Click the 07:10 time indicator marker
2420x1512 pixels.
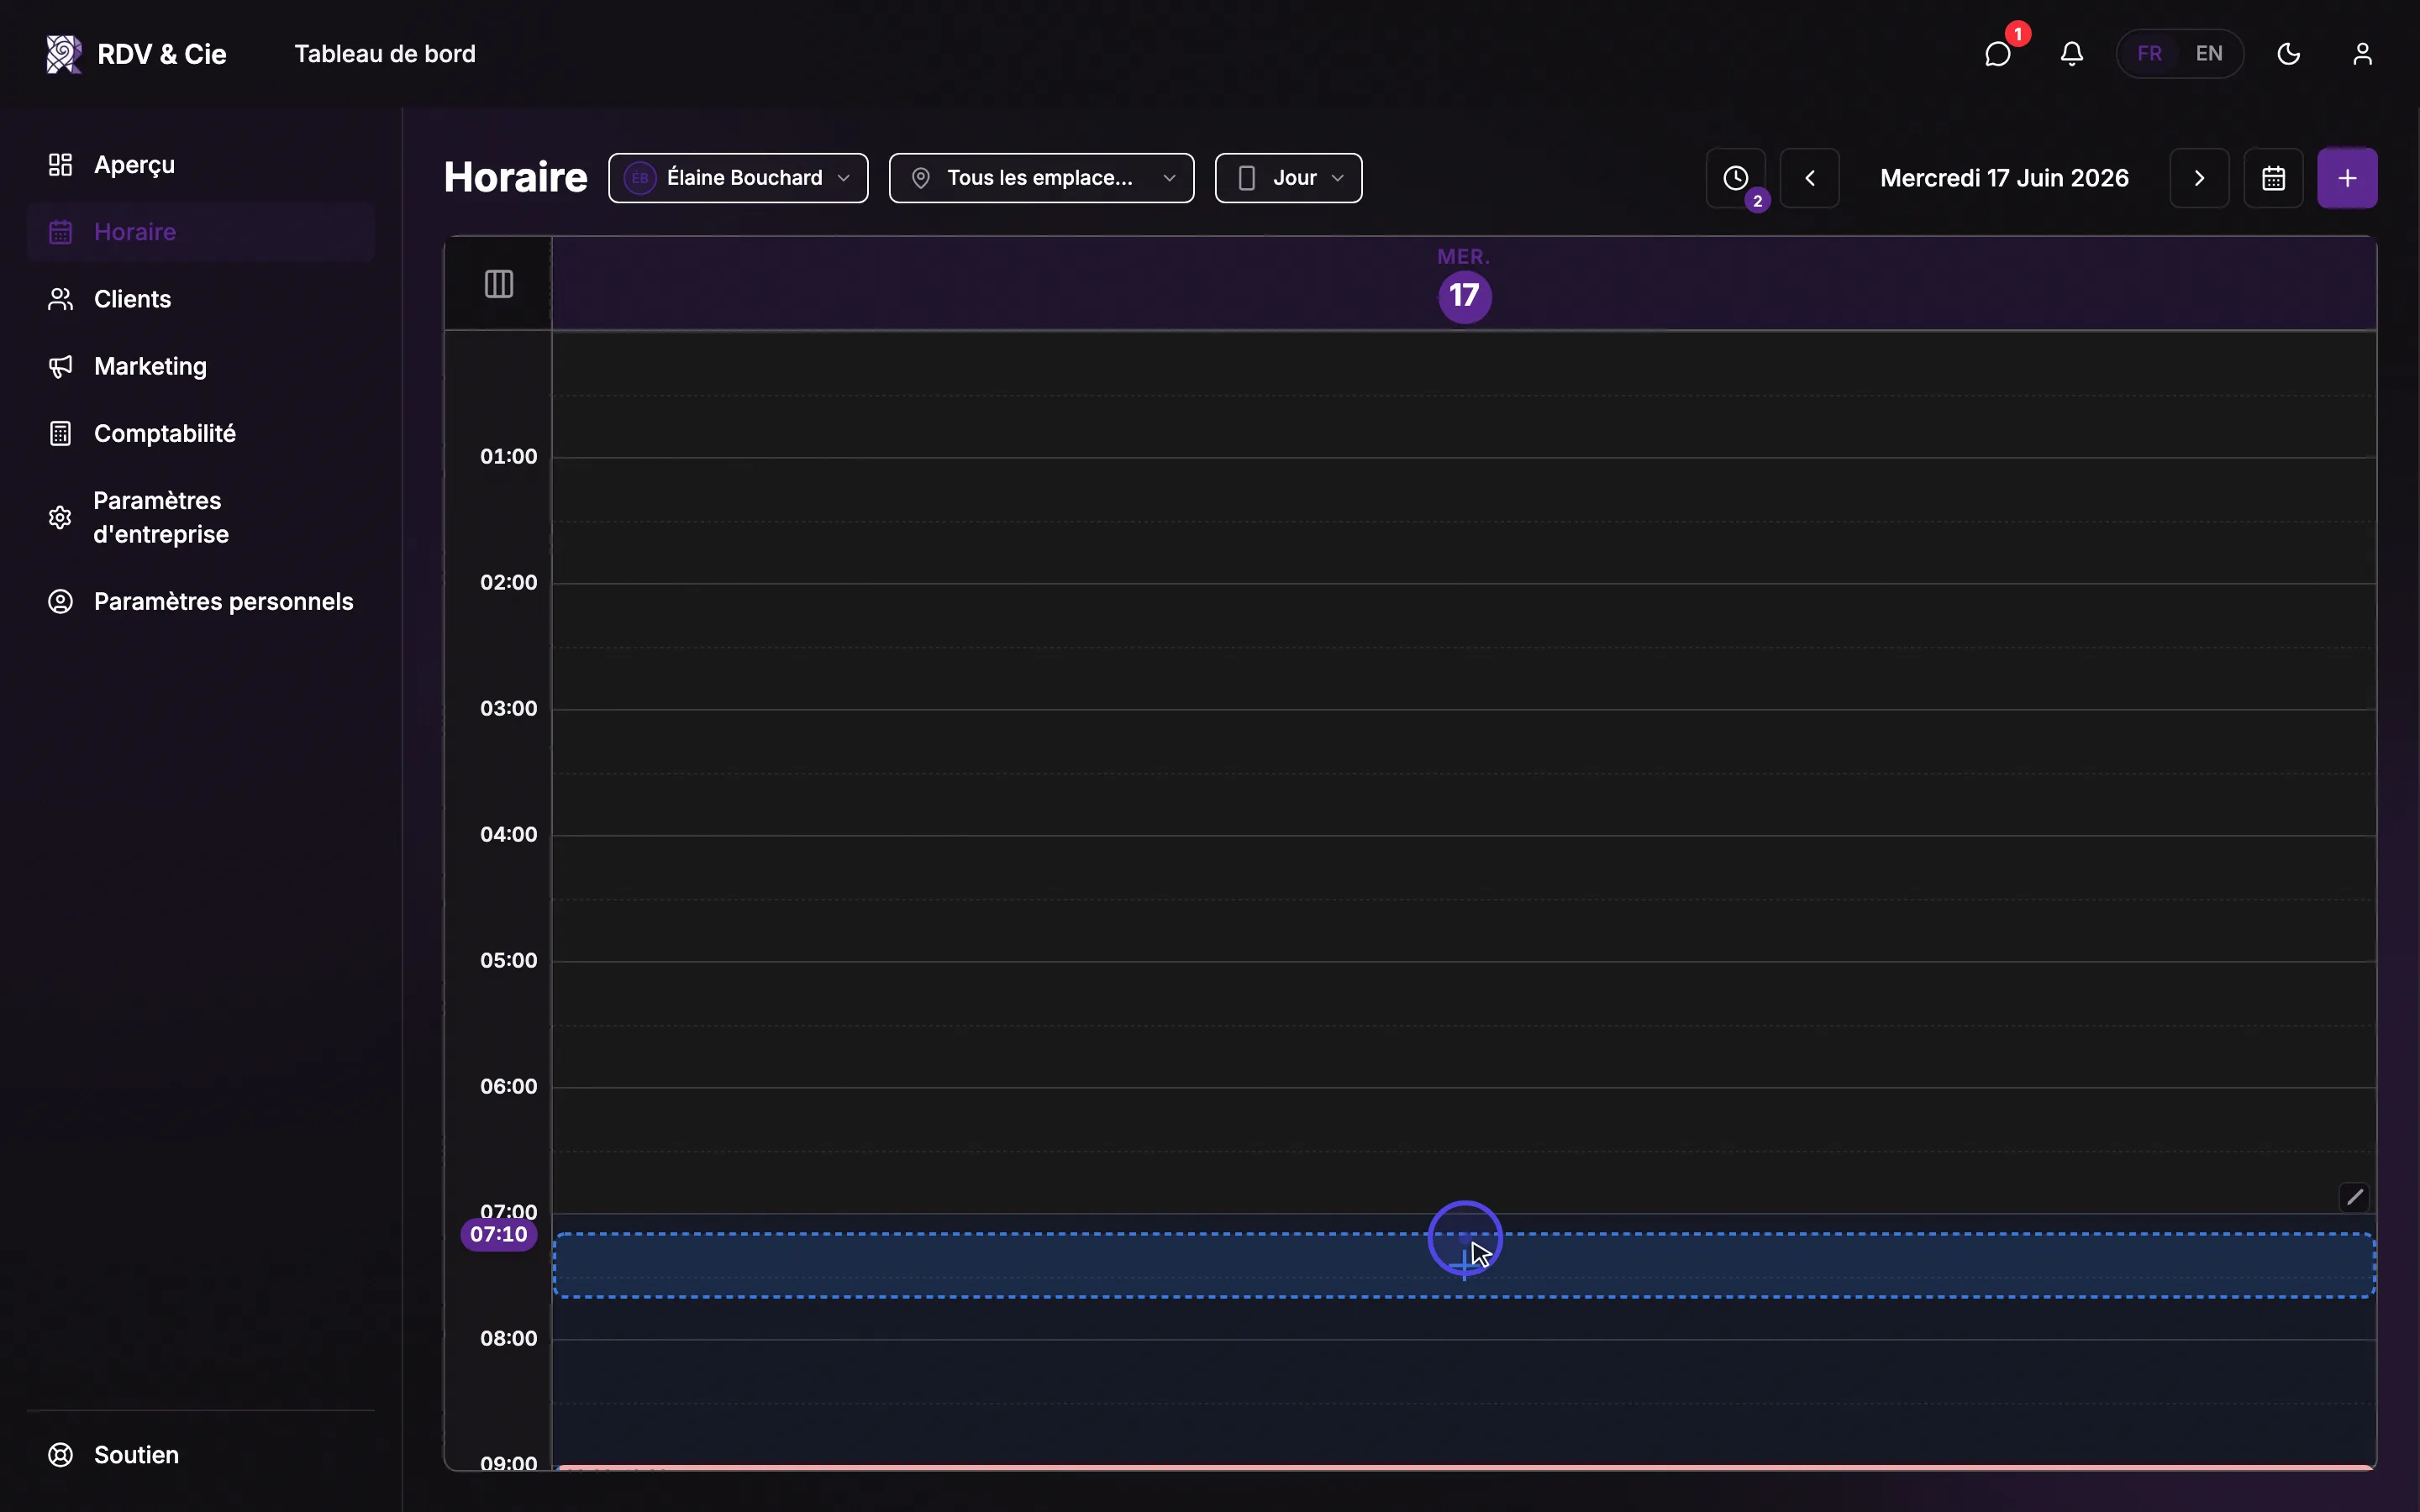tap(499, 1235)
